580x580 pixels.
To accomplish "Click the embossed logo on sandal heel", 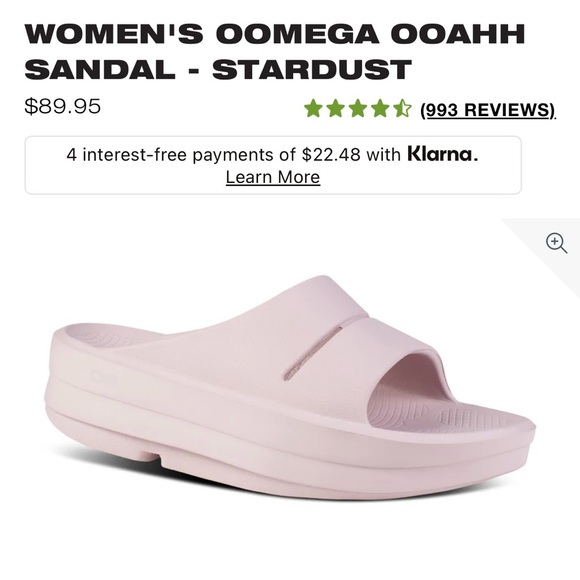I will pyautogui.click(x=103, y=376).
